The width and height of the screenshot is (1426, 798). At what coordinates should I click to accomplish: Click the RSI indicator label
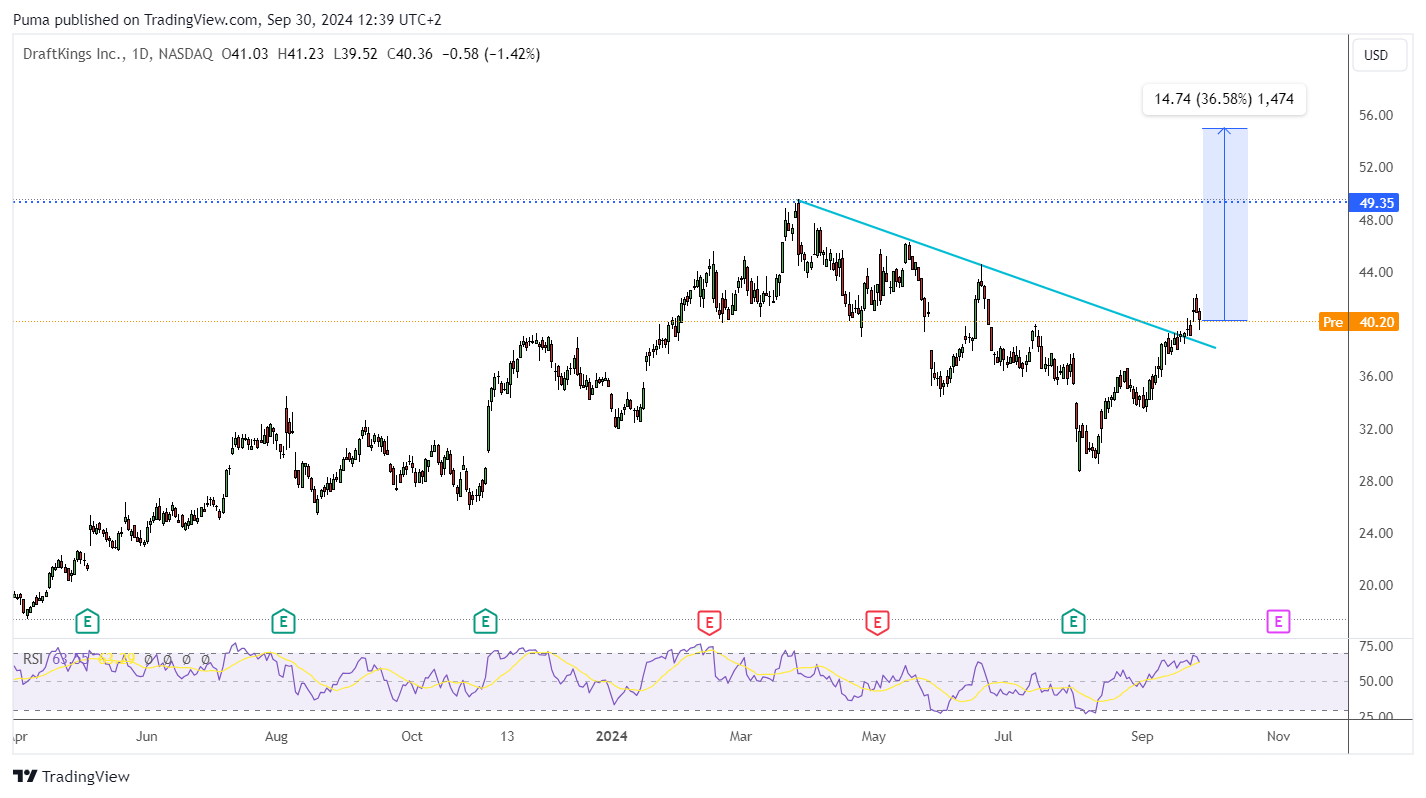33,659
